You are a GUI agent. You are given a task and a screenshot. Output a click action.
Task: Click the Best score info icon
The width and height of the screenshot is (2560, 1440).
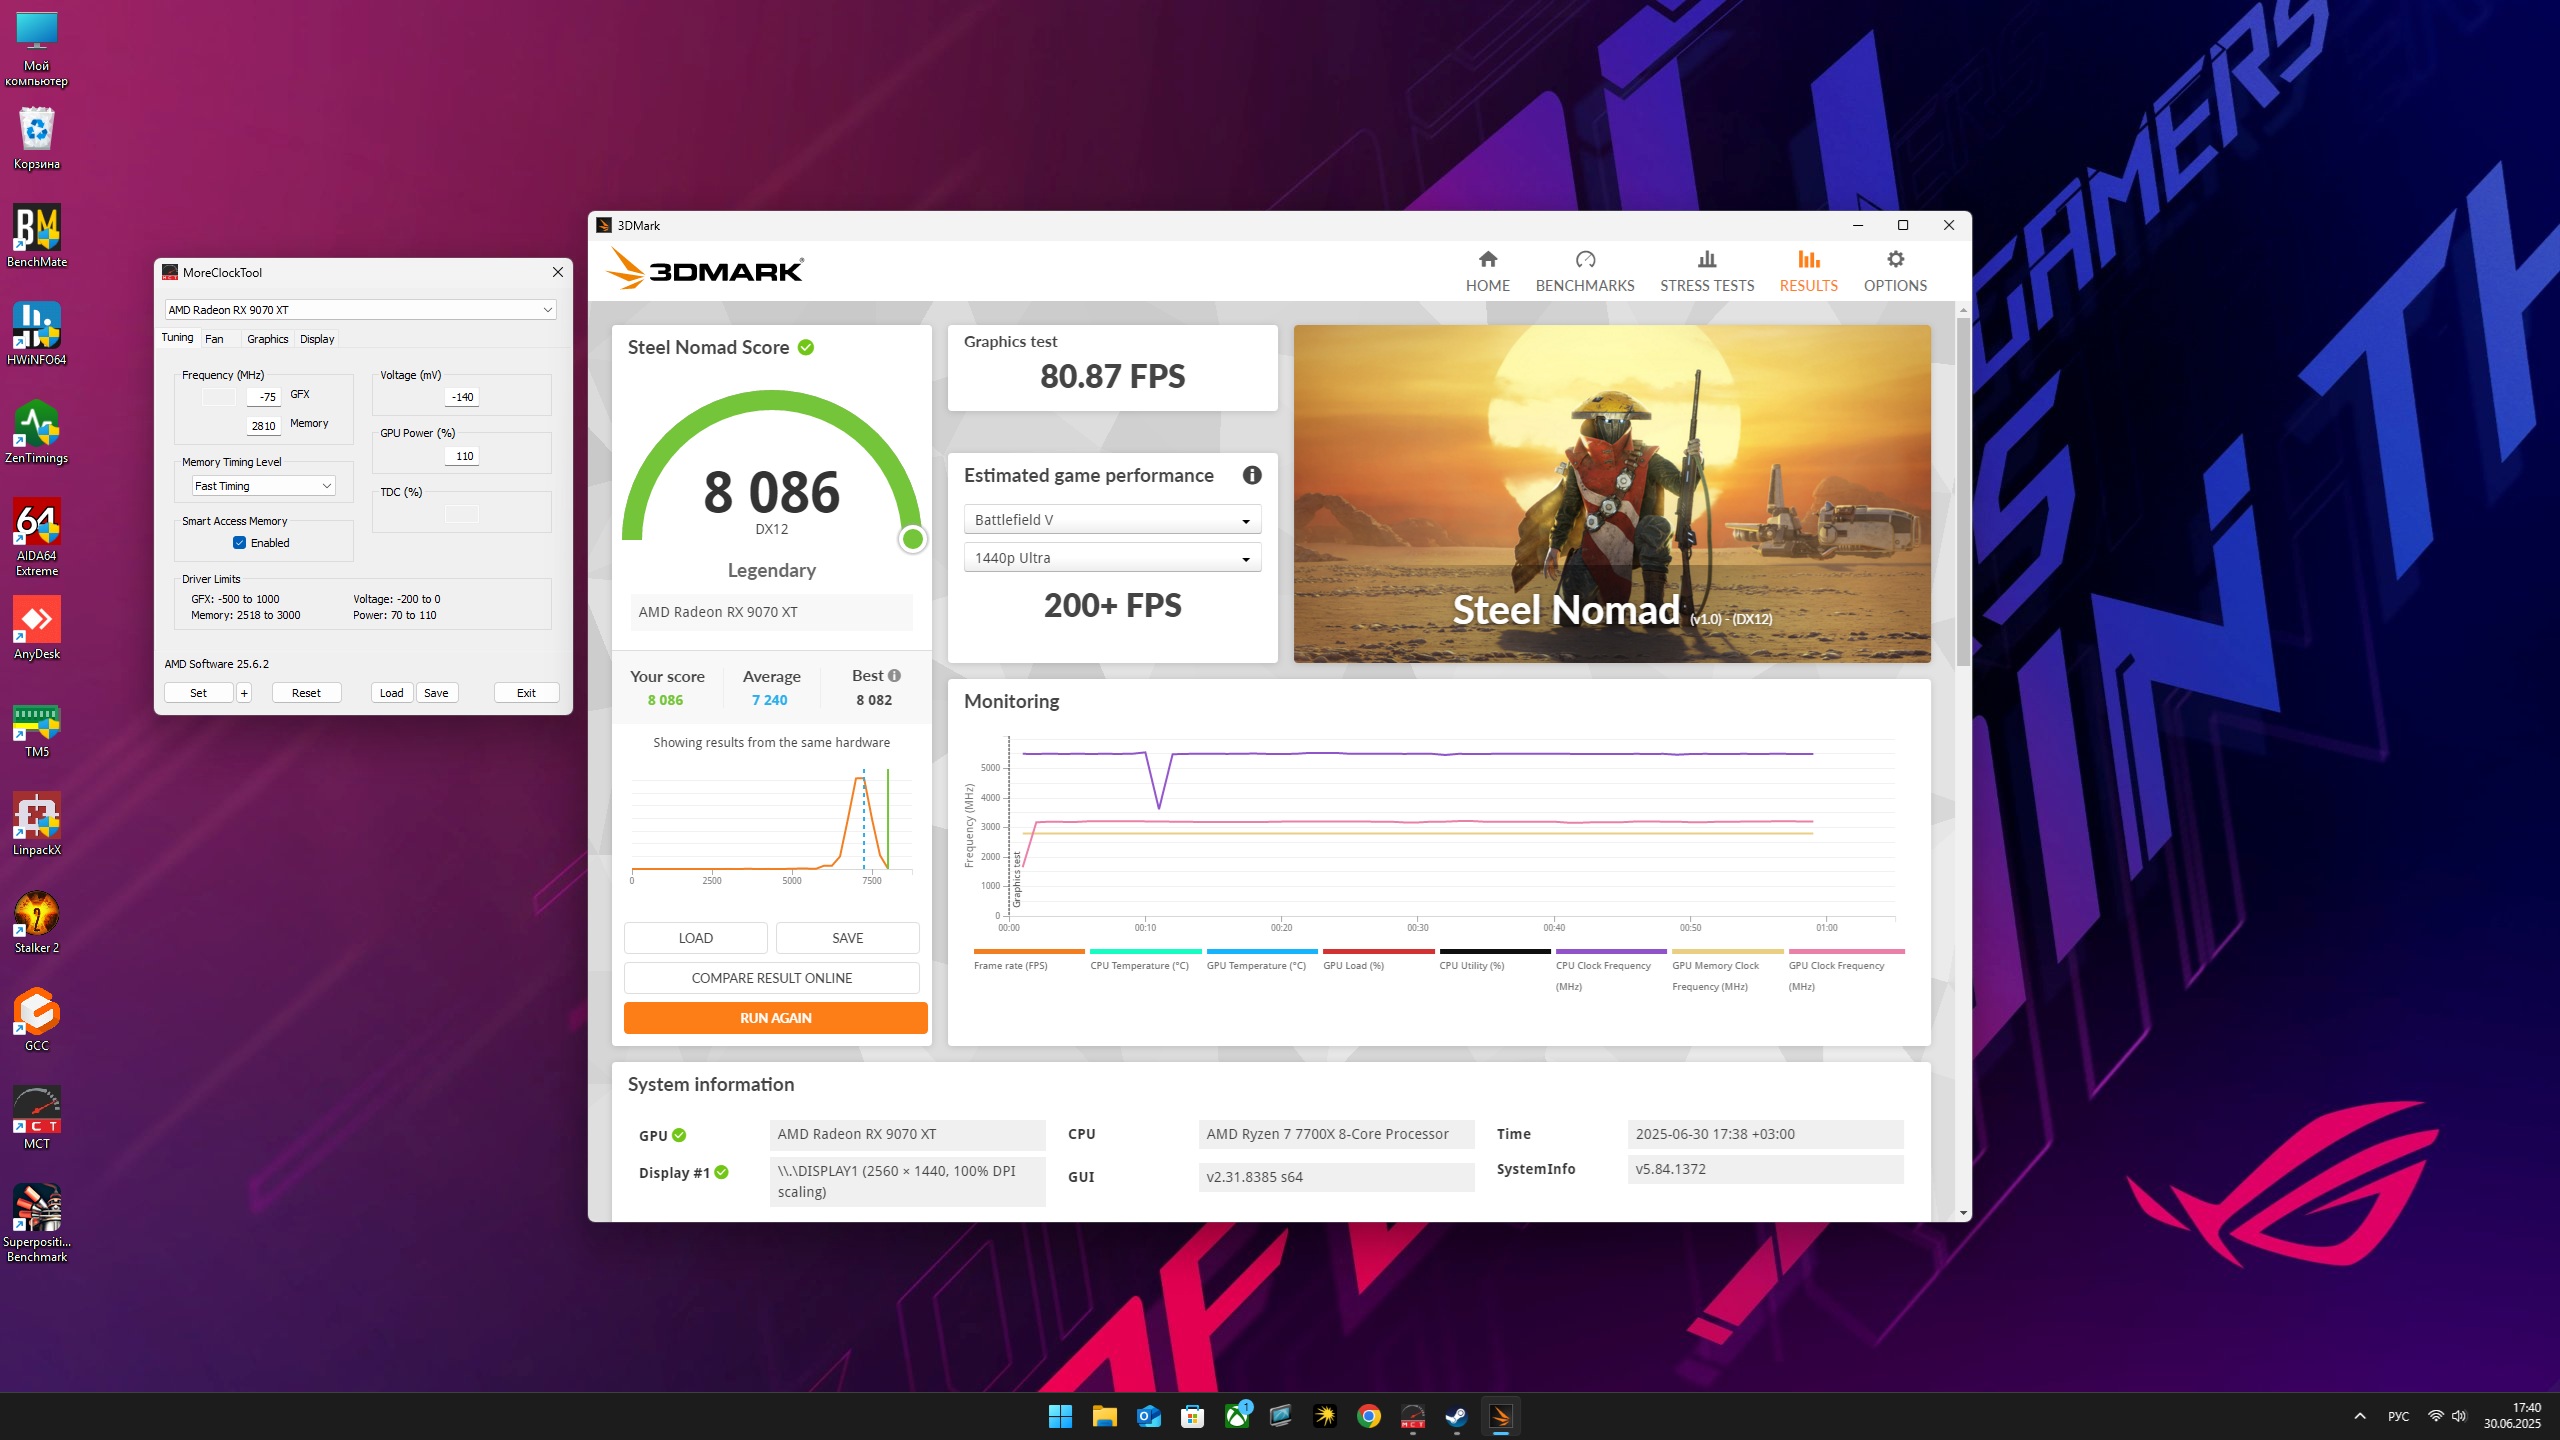click(895, 676)
